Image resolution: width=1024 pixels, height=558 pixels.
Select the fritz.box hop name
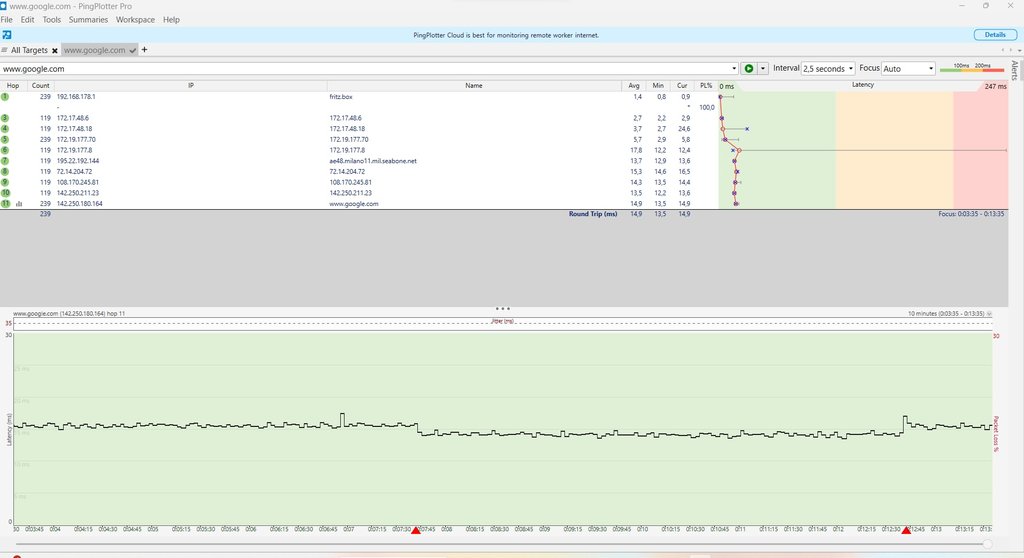coord(341,97)
